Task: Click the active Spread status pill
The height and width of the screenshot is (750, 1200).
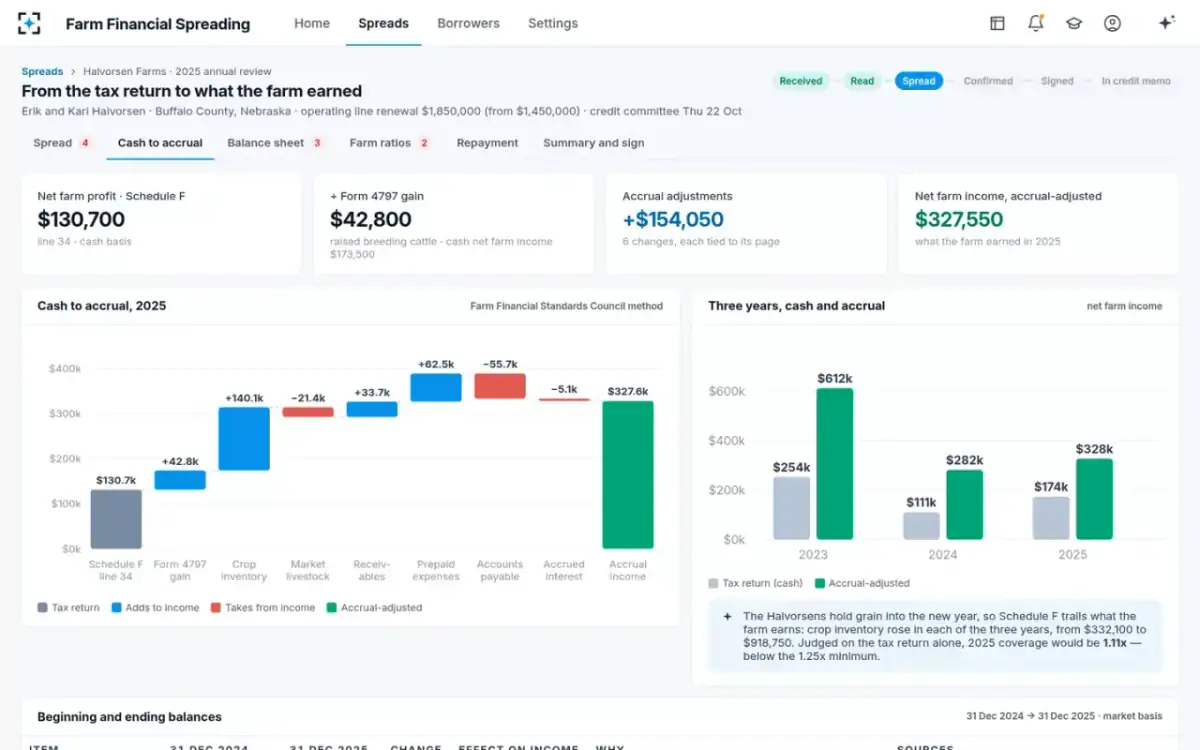Action: (x=919, y=81)
